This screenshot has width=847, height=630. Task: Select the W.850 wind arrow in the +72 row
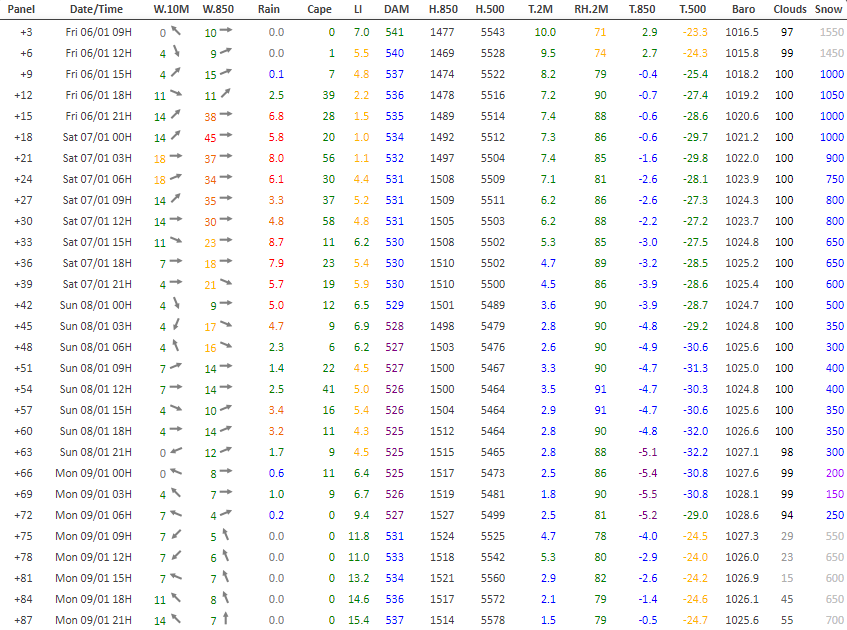tap(226, 514)
